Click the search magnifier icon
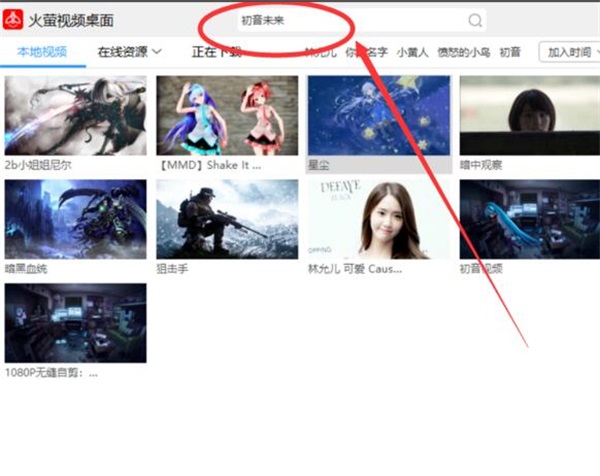This screenshot has width=600, height=476. coord(475,20)
